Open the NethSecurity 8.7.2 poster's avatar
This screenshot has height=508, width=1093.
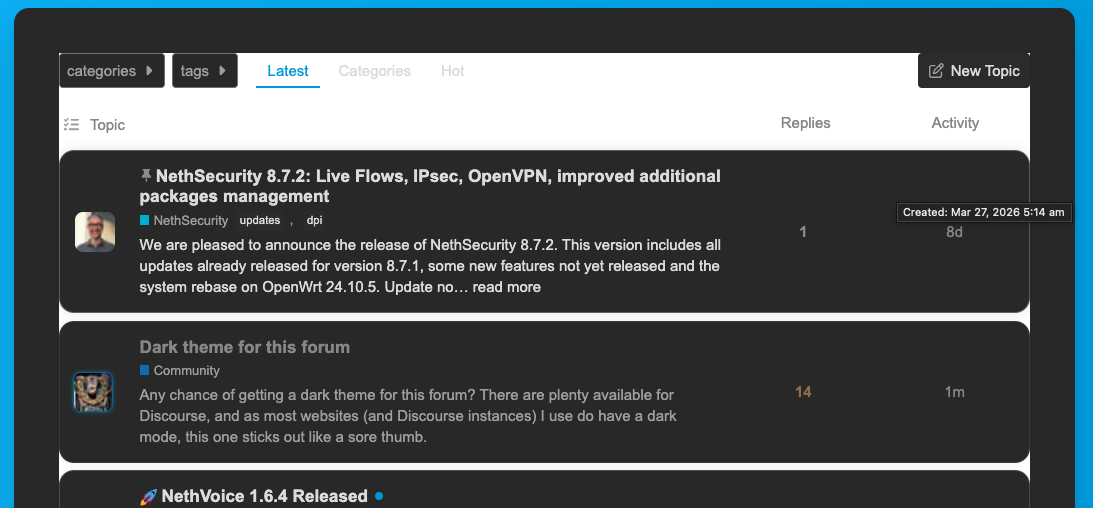tap(95, 232)
